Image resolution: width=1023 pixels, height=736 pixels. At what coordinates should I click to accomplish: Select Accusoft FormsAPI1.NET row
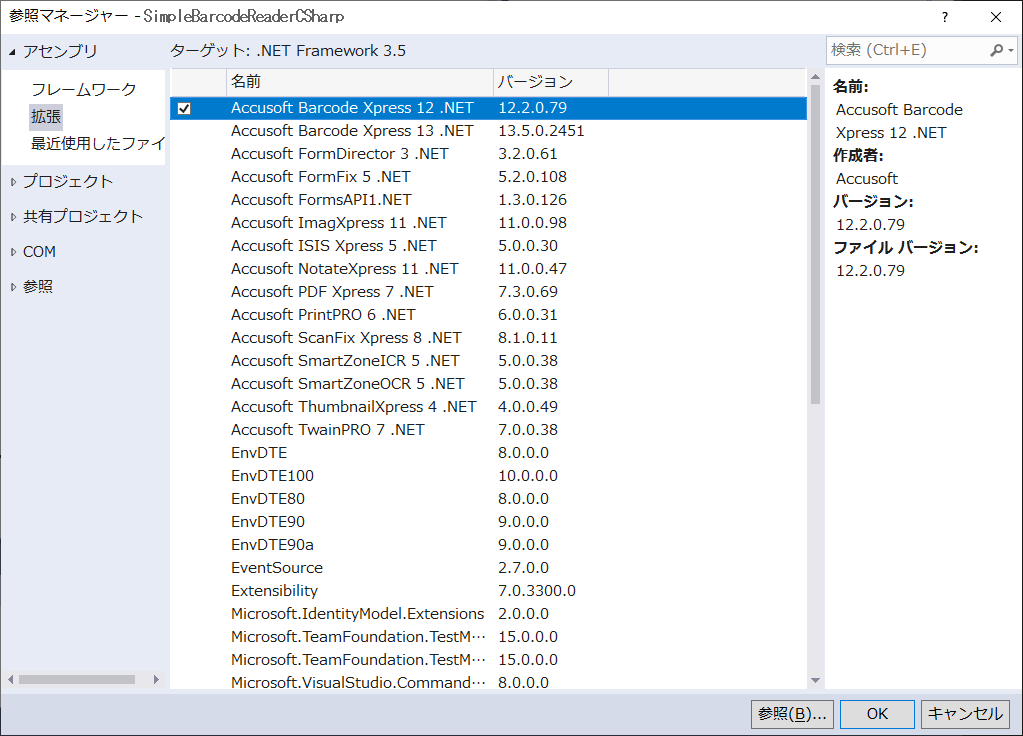(x=488, y=200)
